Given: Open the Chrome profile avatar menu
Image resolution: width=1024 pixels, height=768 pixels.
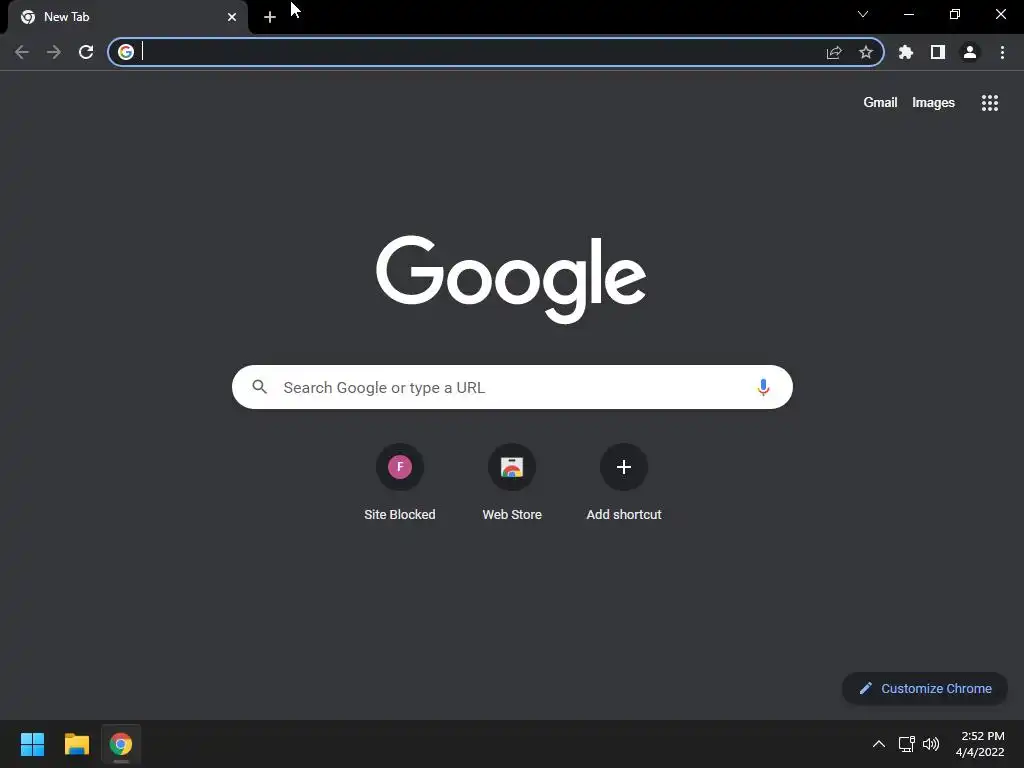Looking at the screenshot, I should (x=970, y=52).
